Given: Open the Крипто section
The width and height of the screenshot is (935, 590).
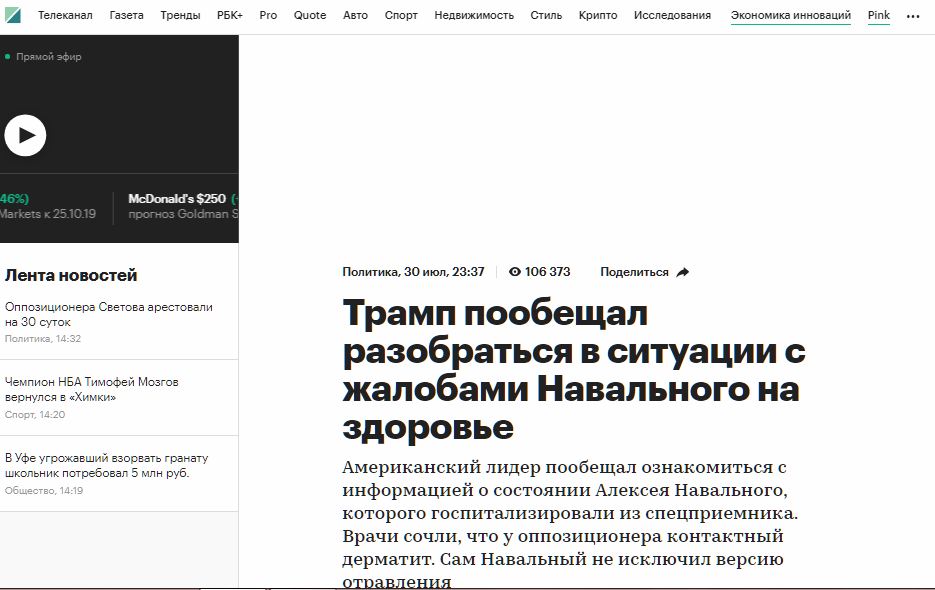Looking at the screenshot, I should click(598, 16).
